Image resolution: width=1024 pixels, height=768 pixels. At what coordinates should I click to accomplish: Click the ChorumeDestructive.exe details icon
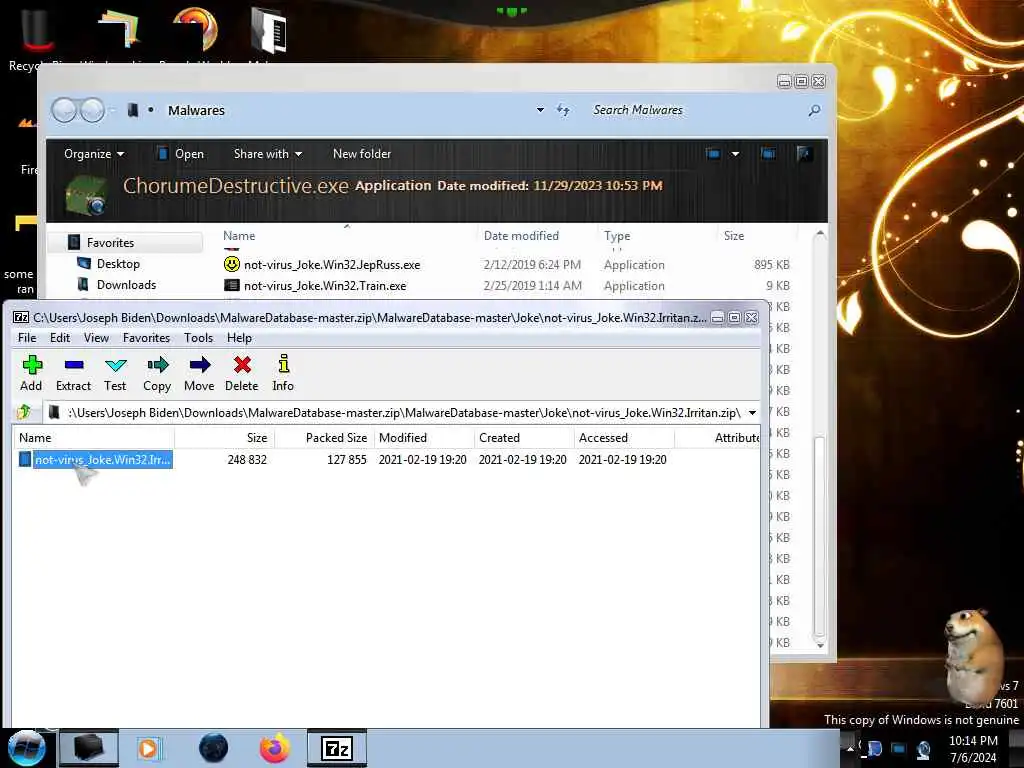click(86, 195)
